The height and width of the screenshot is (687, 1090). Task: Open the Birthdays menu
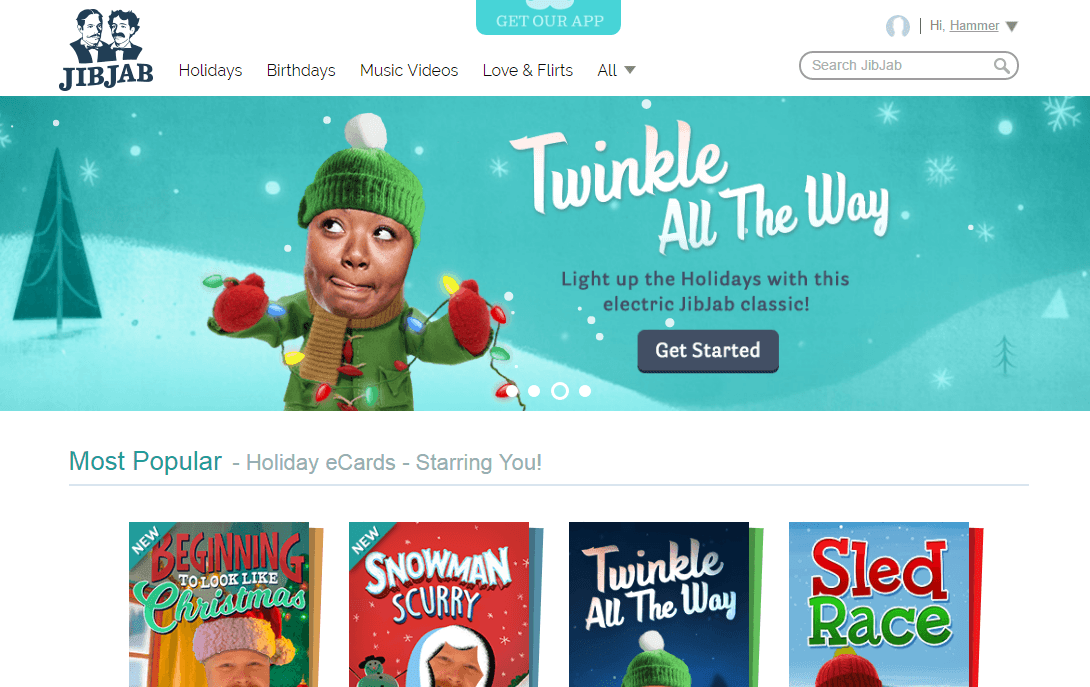(x=301, y=70)
